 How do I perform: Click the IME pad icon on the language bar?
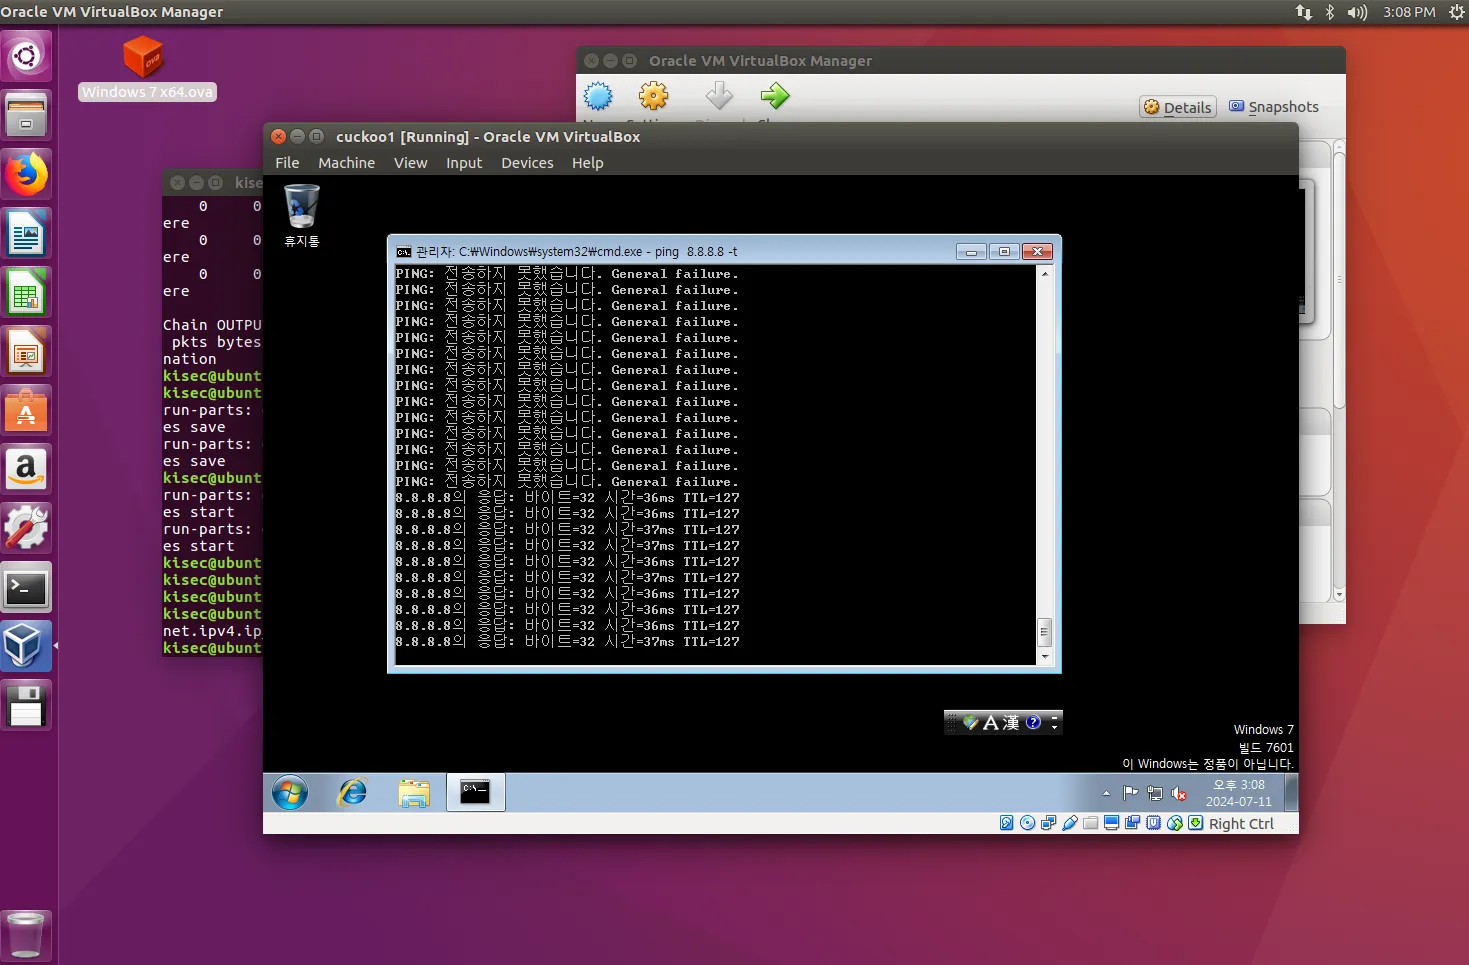pos(970,722)
